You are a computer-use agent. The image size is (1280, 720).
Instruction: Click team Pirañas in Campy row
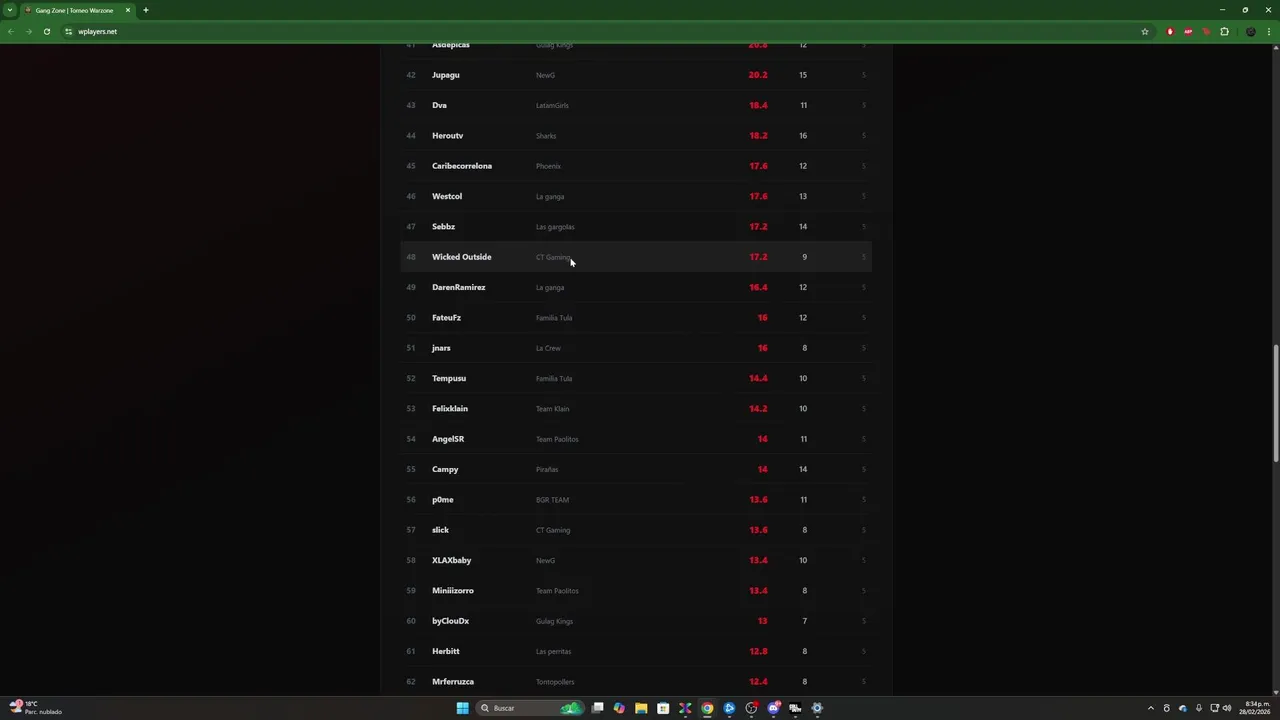pyautogui.click(x=547, y=469)
